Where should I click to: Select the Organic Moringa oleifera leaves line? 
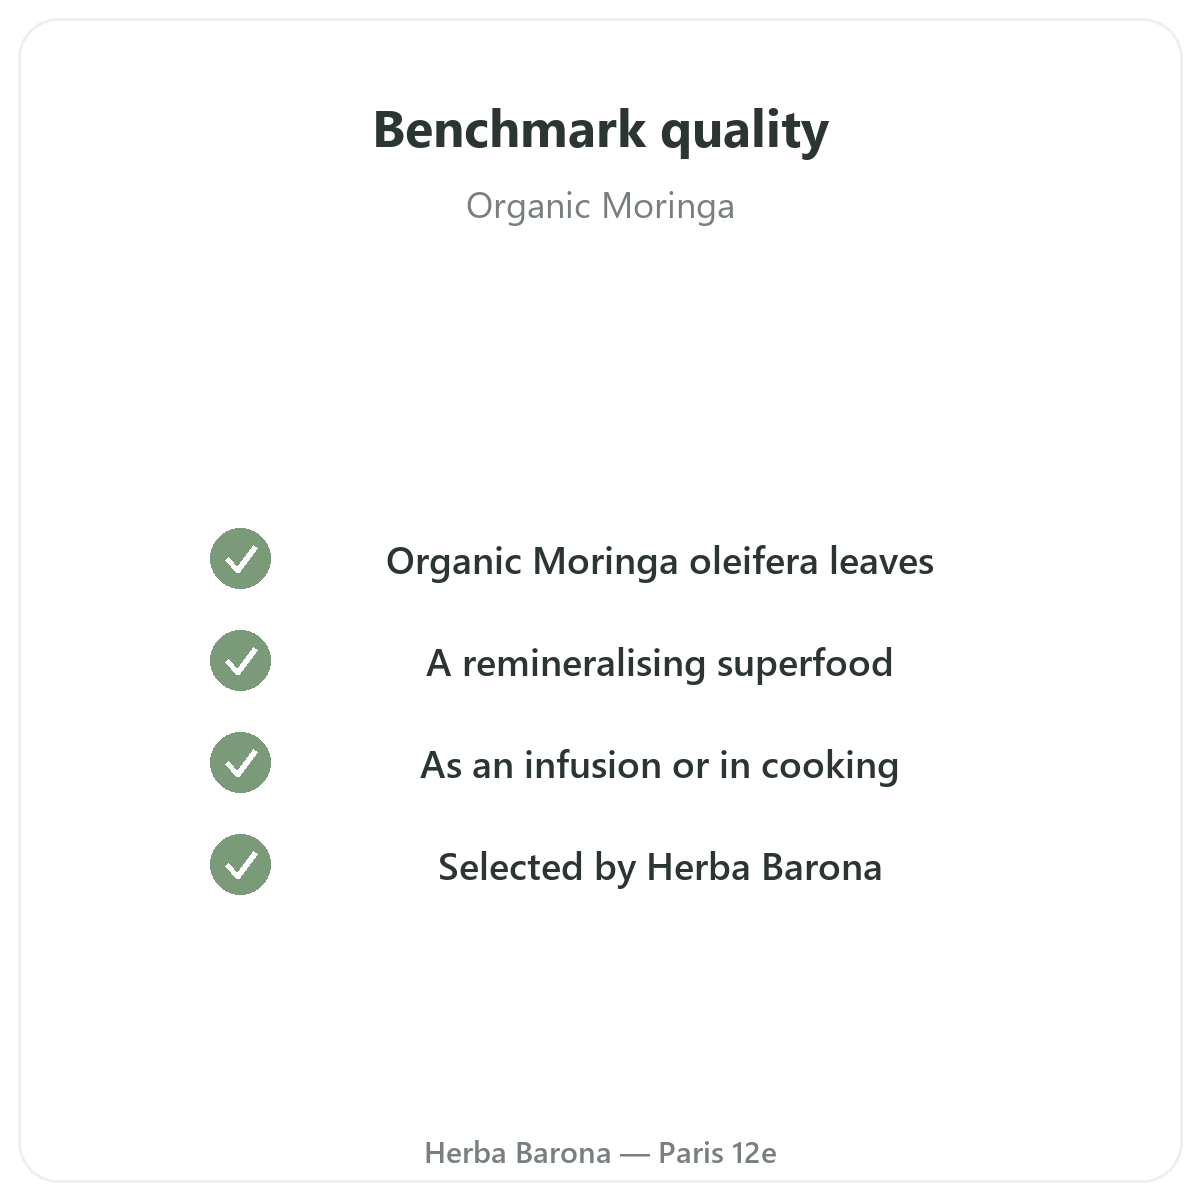point(660,562)
